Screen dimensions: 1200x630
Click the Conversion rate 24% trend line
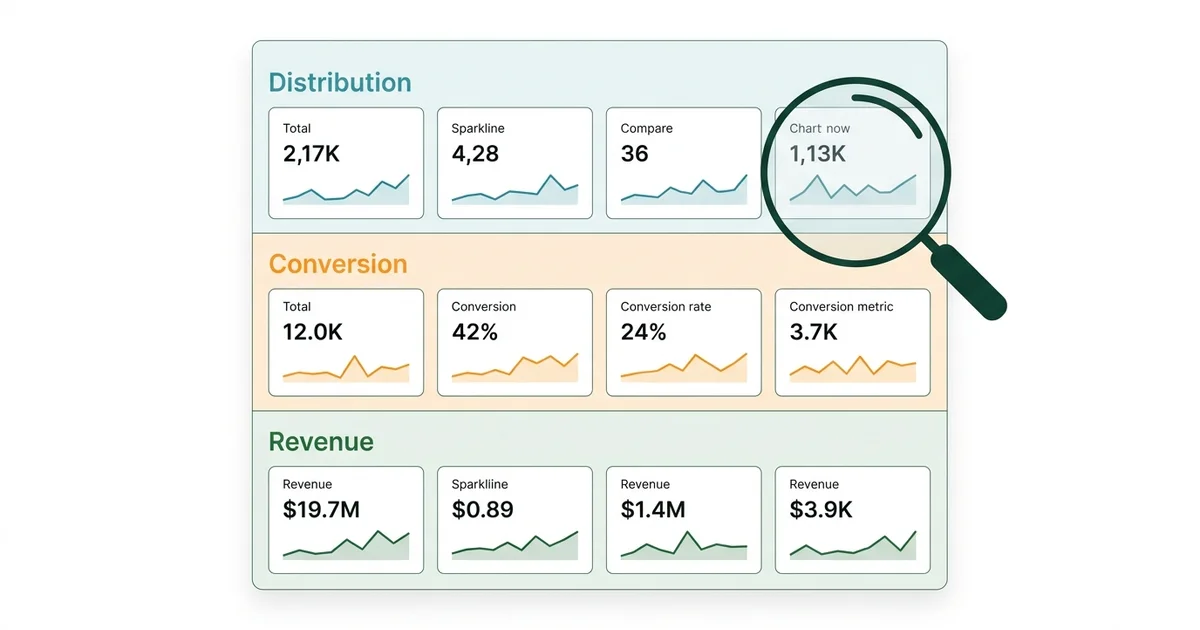pyautogui.click(x=683, y=368)
